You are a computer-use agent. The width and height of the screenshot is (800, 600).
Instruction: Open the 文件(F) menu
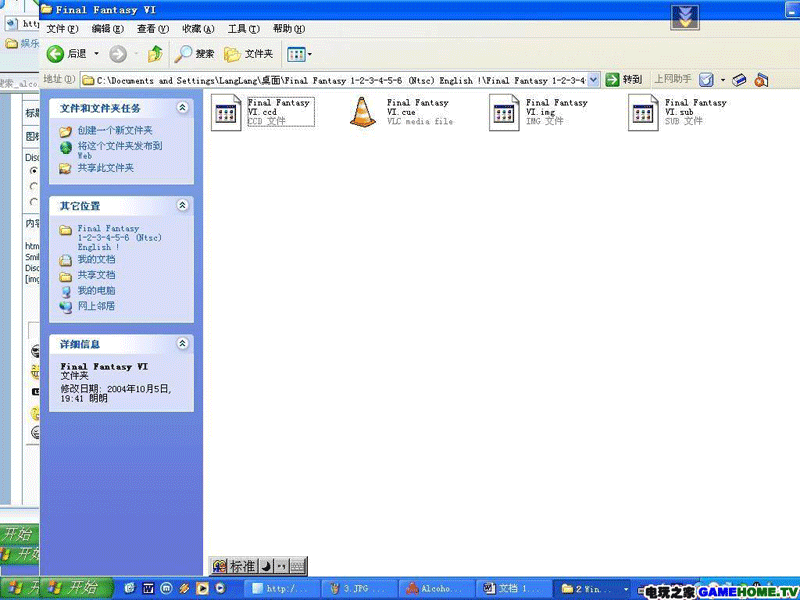point(62,29)
